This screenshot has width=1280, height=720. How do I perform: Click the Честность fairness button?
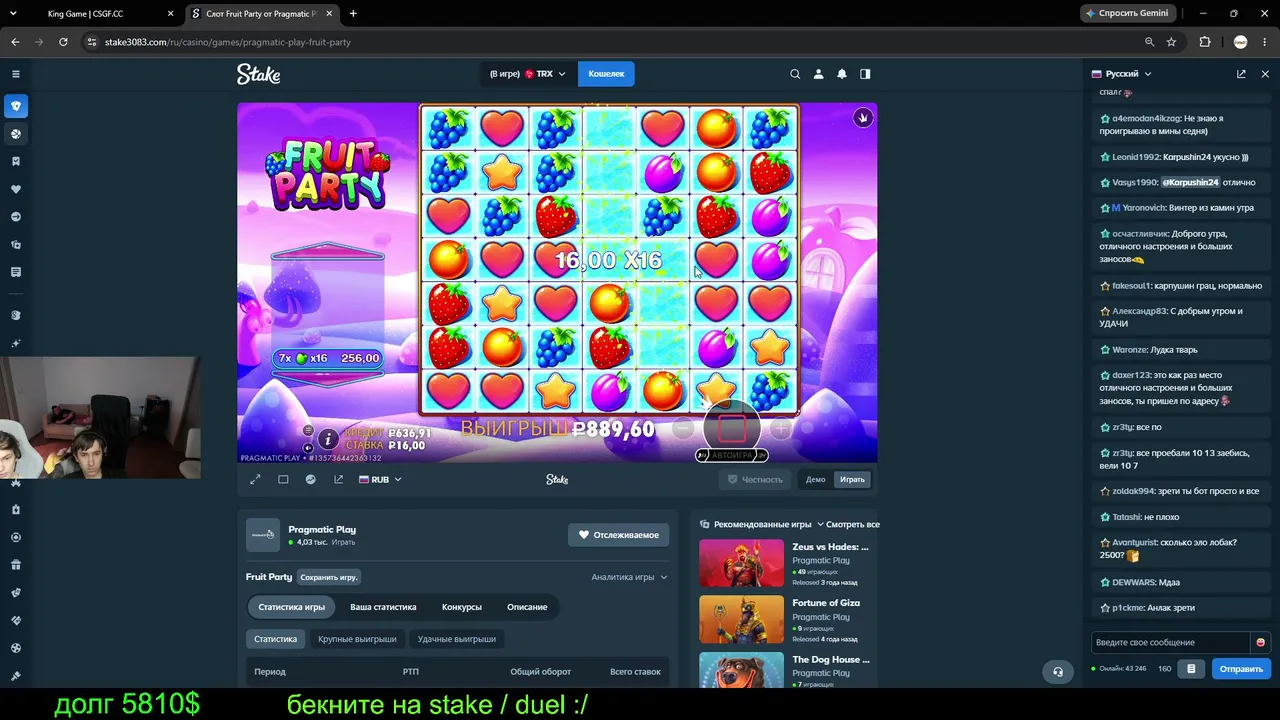(755, 480)
